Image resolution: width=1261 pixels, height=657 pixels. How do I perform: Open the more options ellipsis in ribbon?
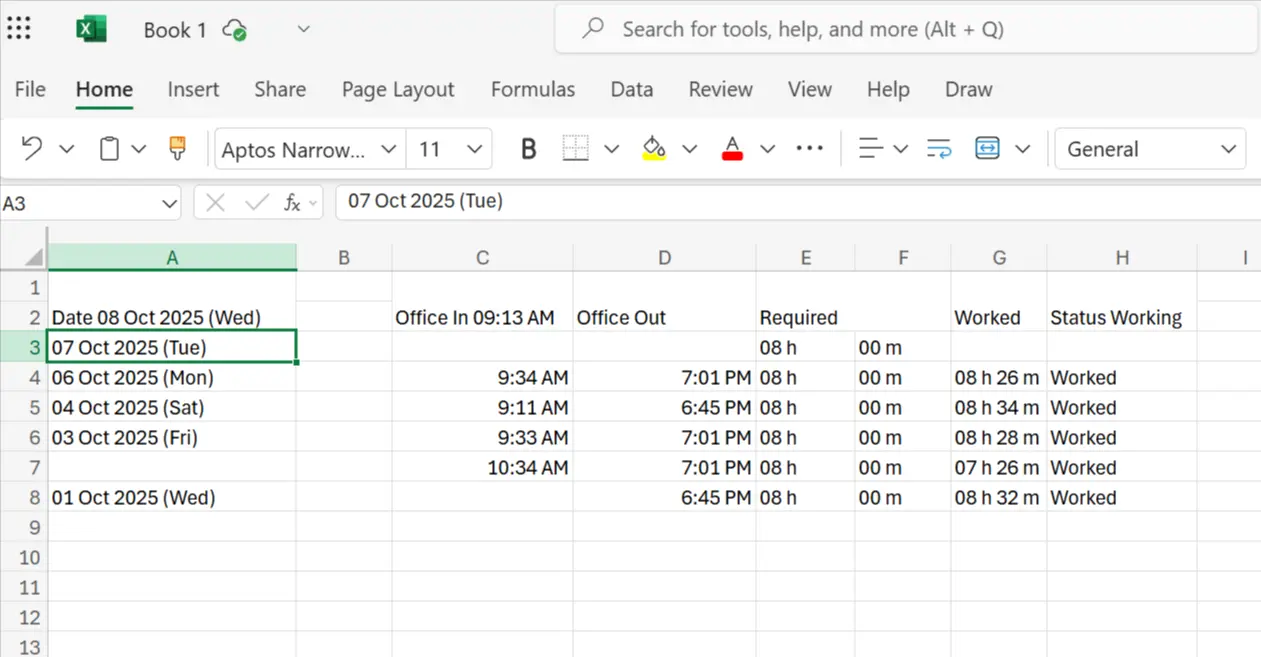pyautogui.click(x=809, y=149)
